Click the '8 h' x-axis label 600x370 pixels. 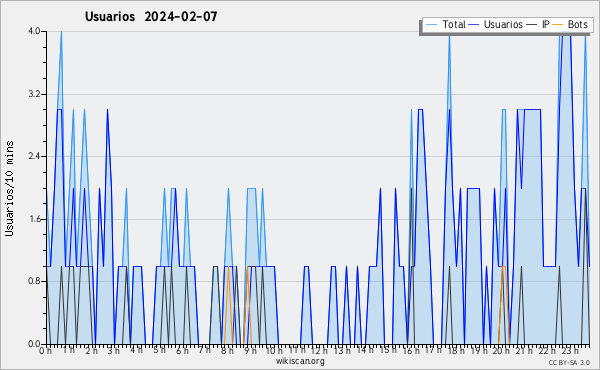click(227, 351)
